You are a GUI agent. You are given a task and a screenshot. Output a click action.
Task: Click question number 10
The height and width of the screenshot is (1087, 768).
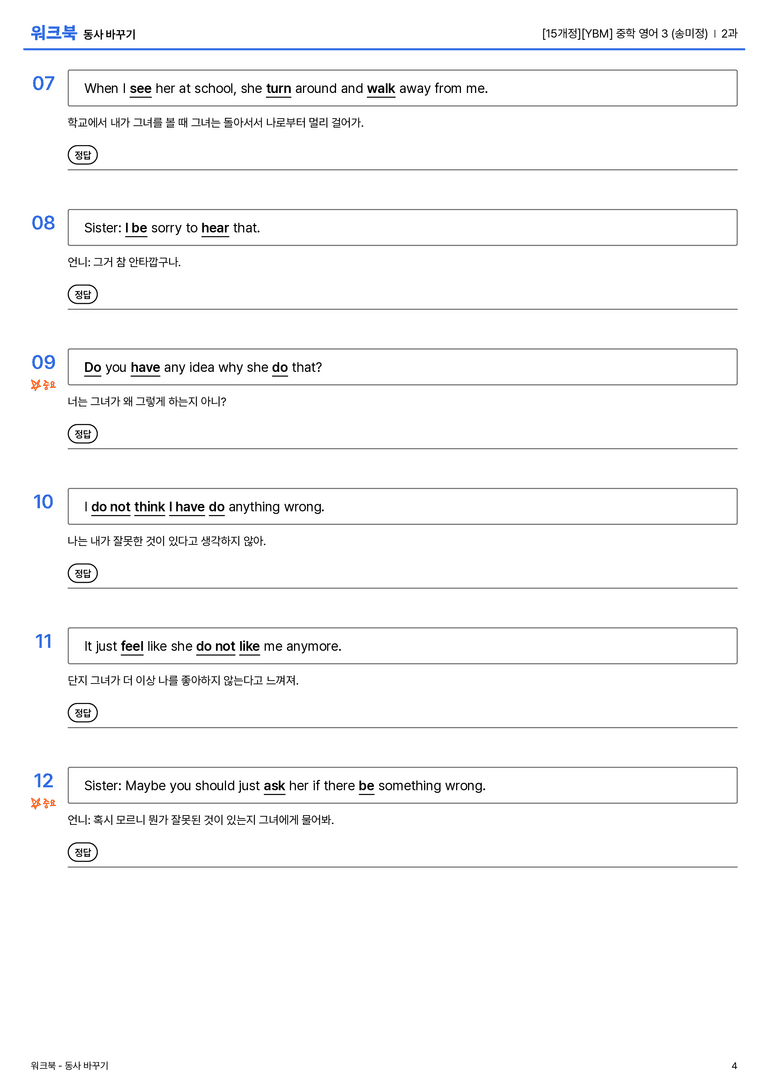point(43,501)
